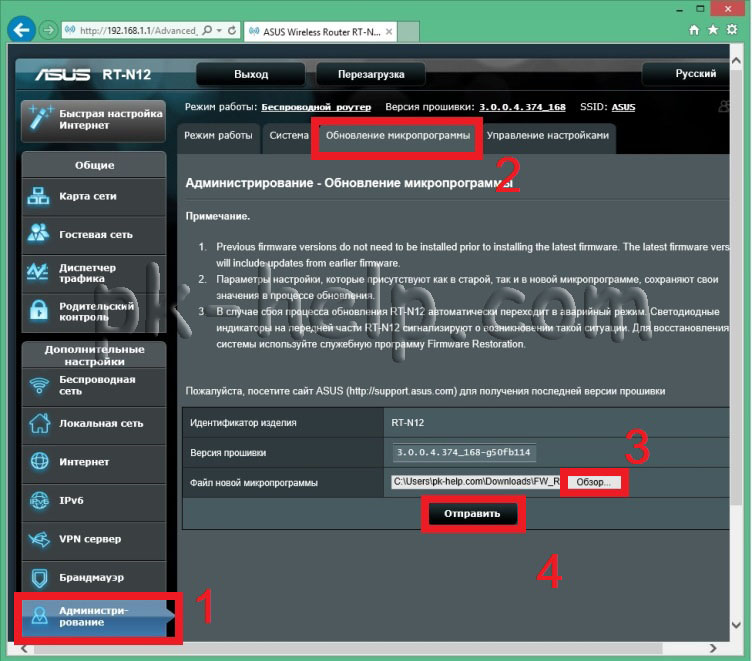Open the Беспроводной роутер mode link
This screenshot has height=661, width=752.
[x=316, y=107]
